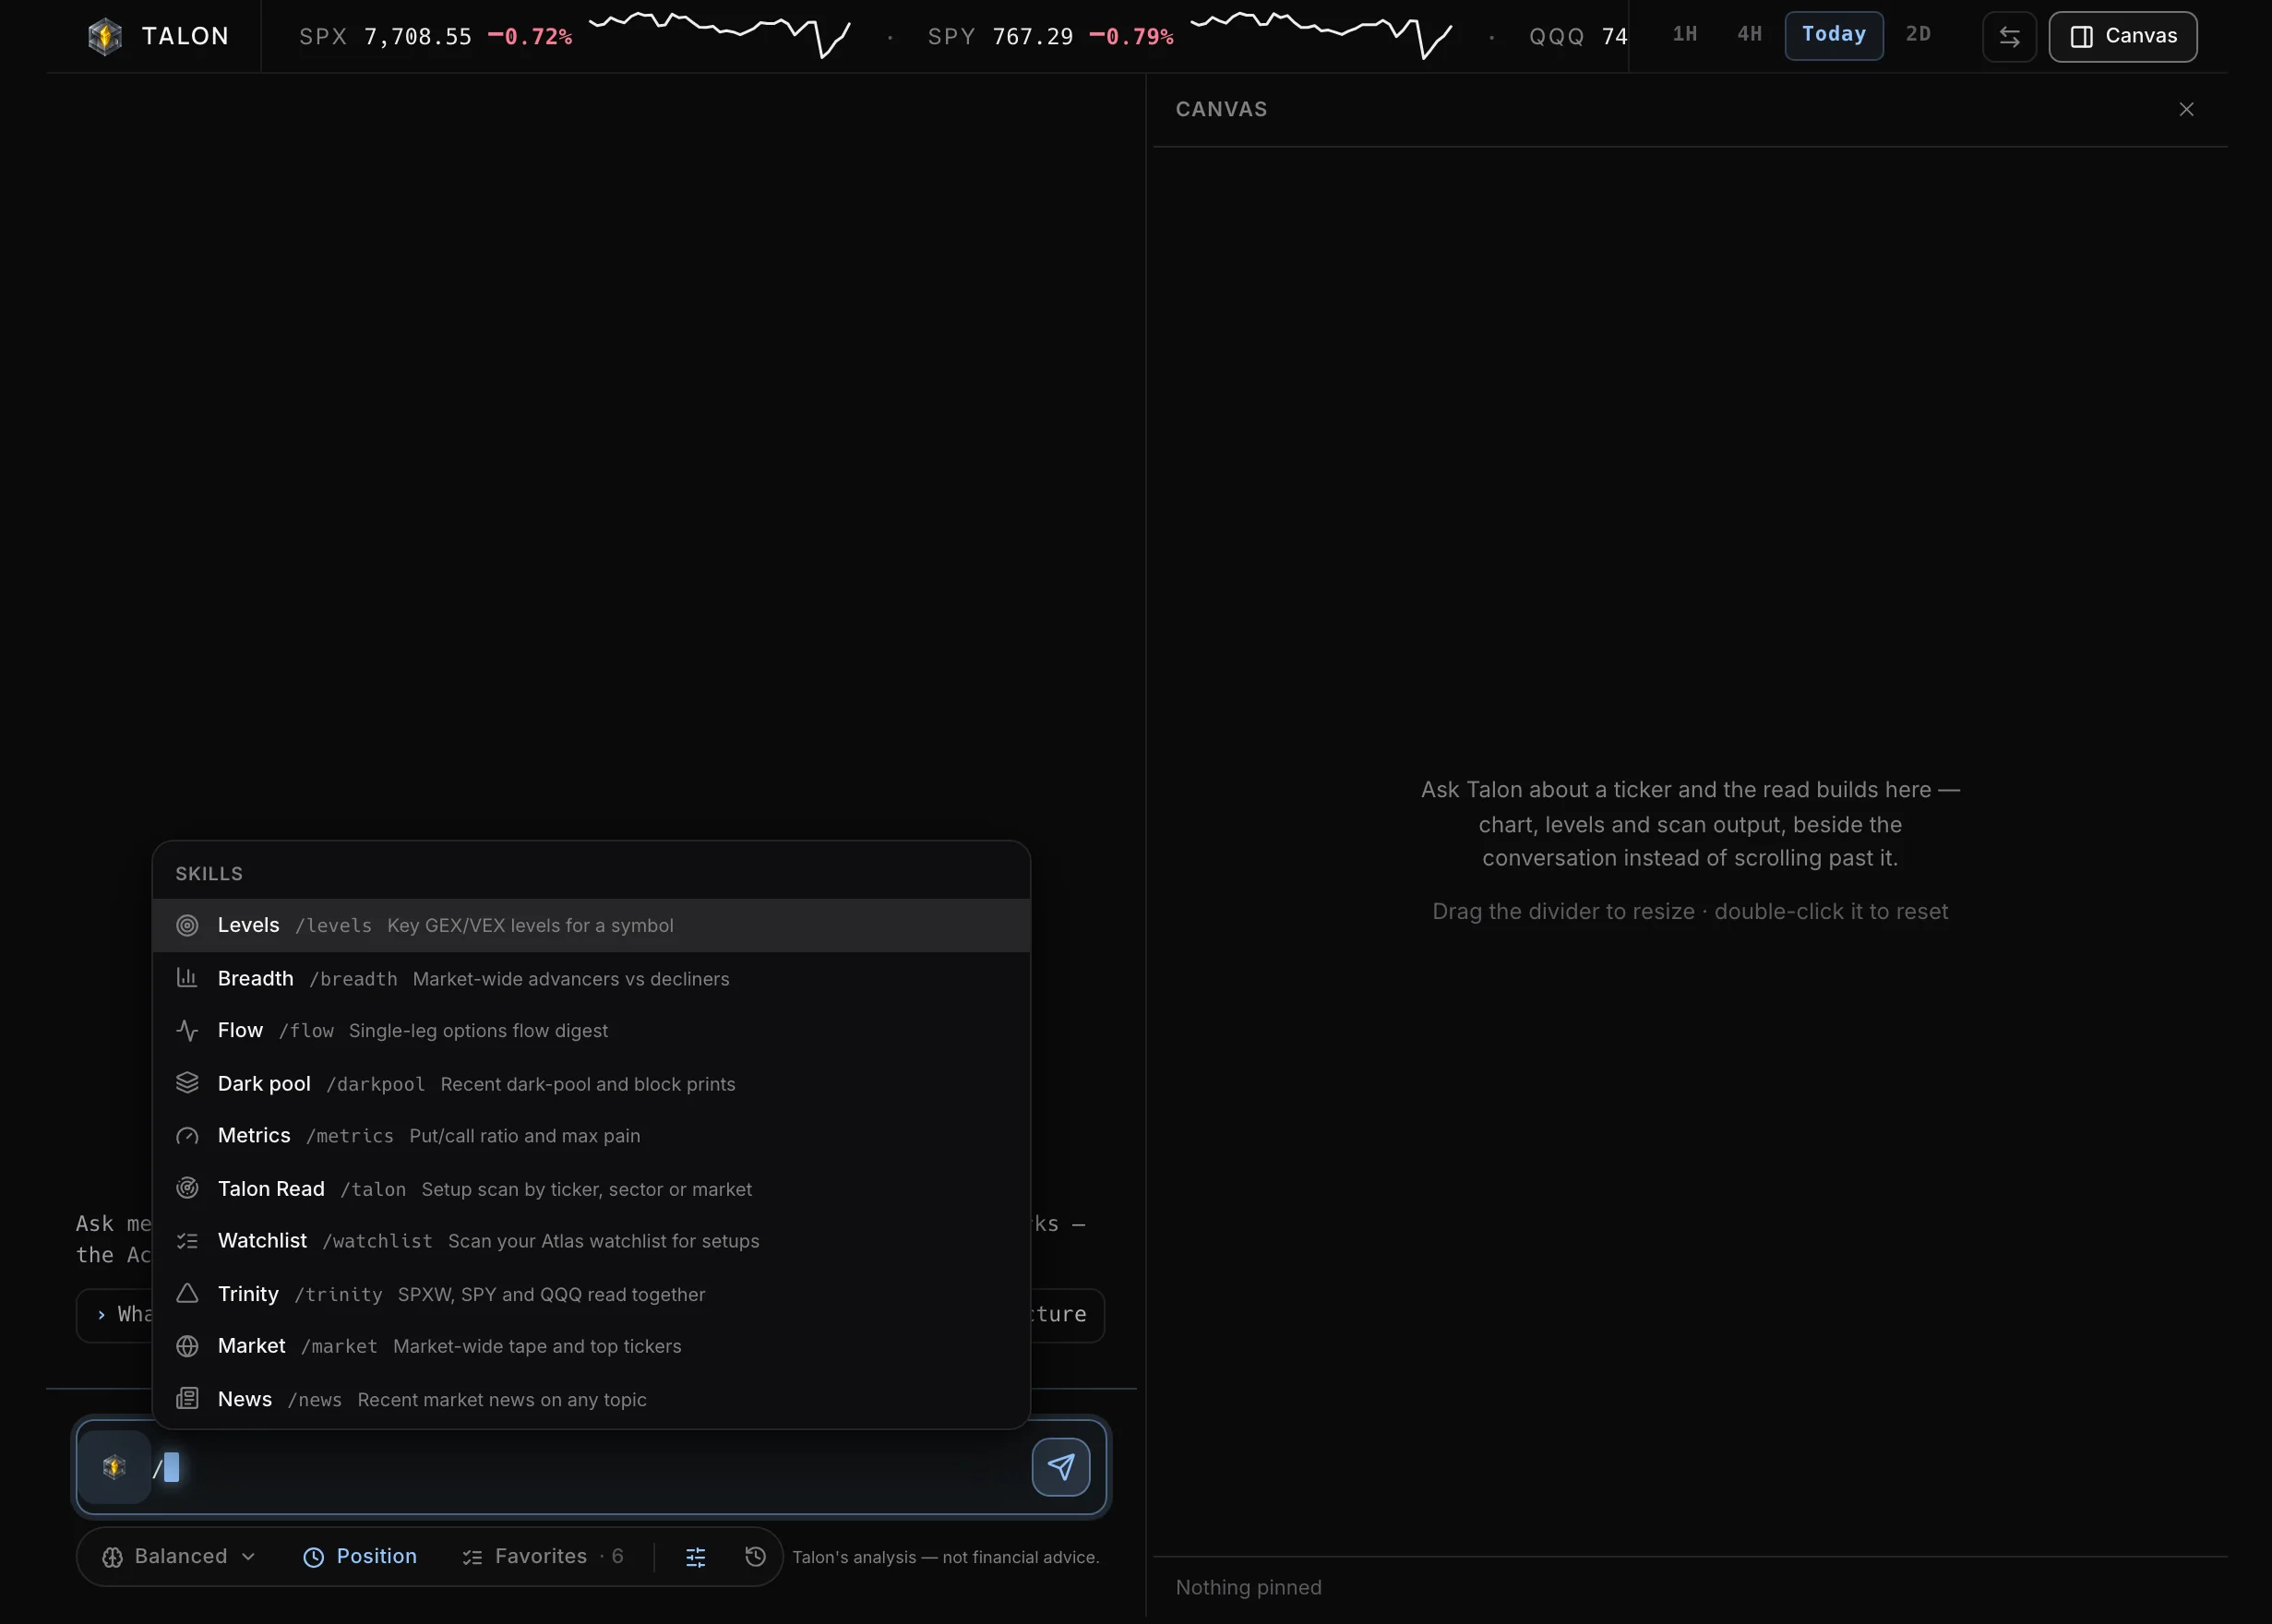Click the Market globe icon
The image size is (2272, 1624).
click(x=187, y=1346)
